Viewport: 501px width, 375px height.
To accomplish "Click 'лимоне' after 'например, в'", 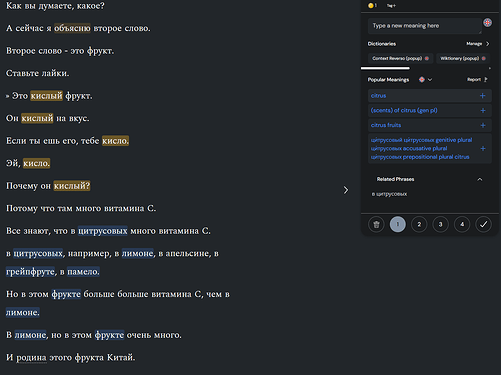I will tap(138, 254).
